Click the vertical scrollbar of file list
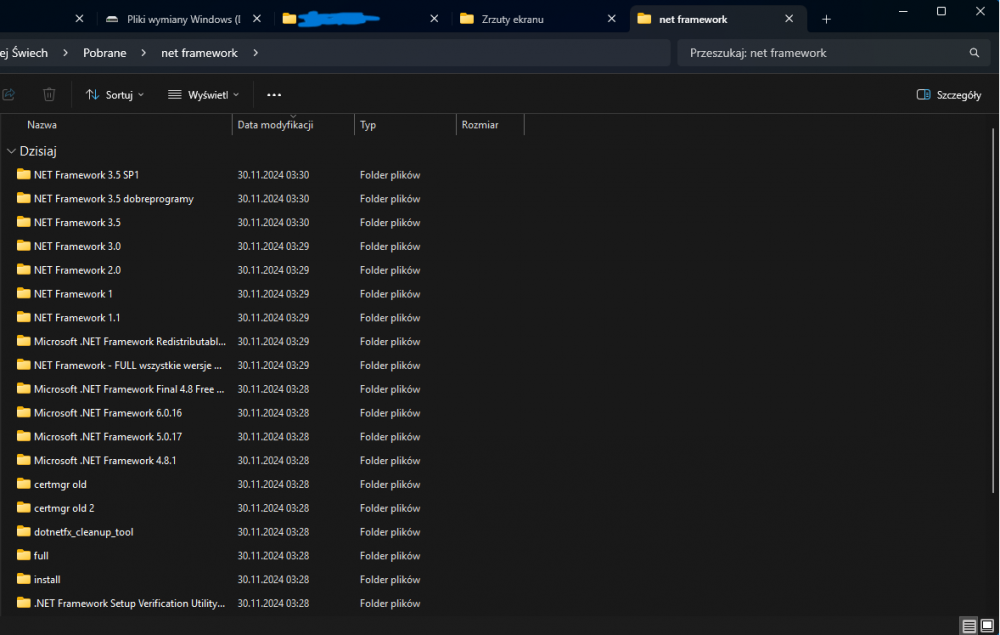 993,310
